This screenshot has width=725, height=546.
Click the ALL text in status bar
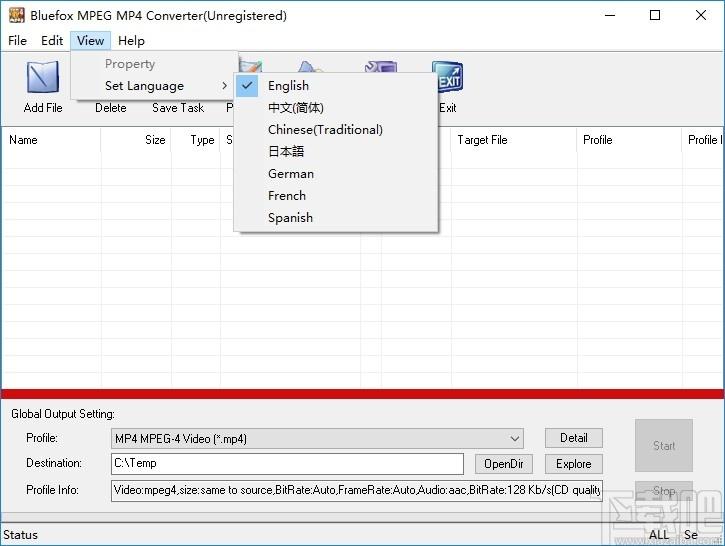(658, 535)
